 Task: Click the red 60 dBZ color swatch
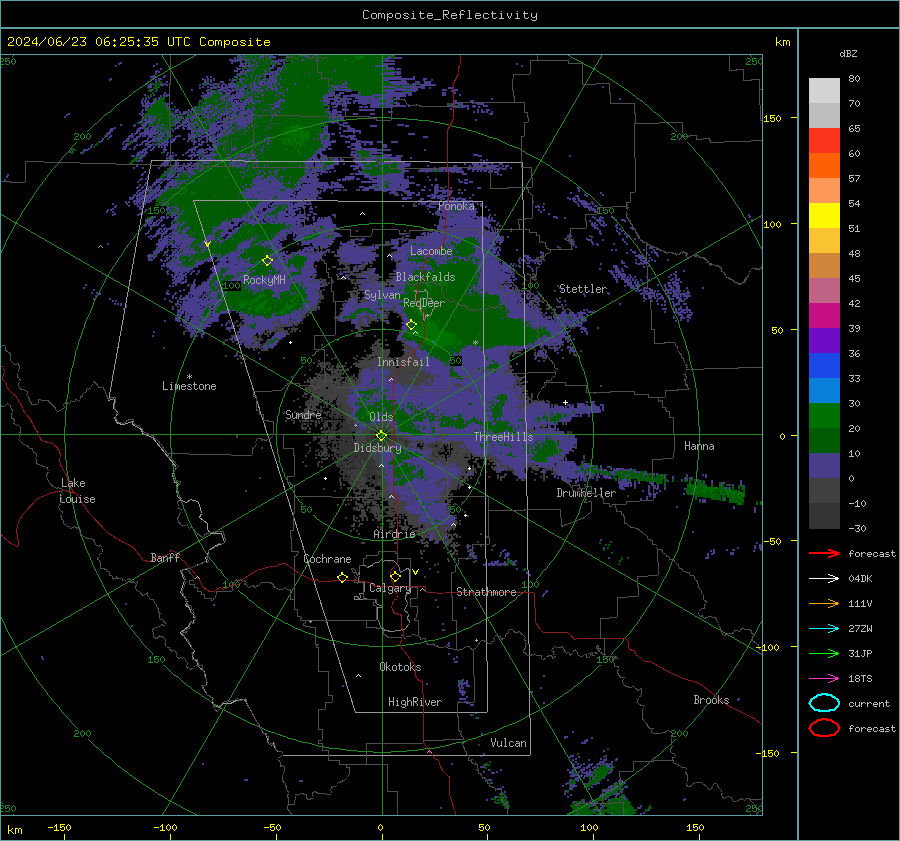(x=824, y=141)
